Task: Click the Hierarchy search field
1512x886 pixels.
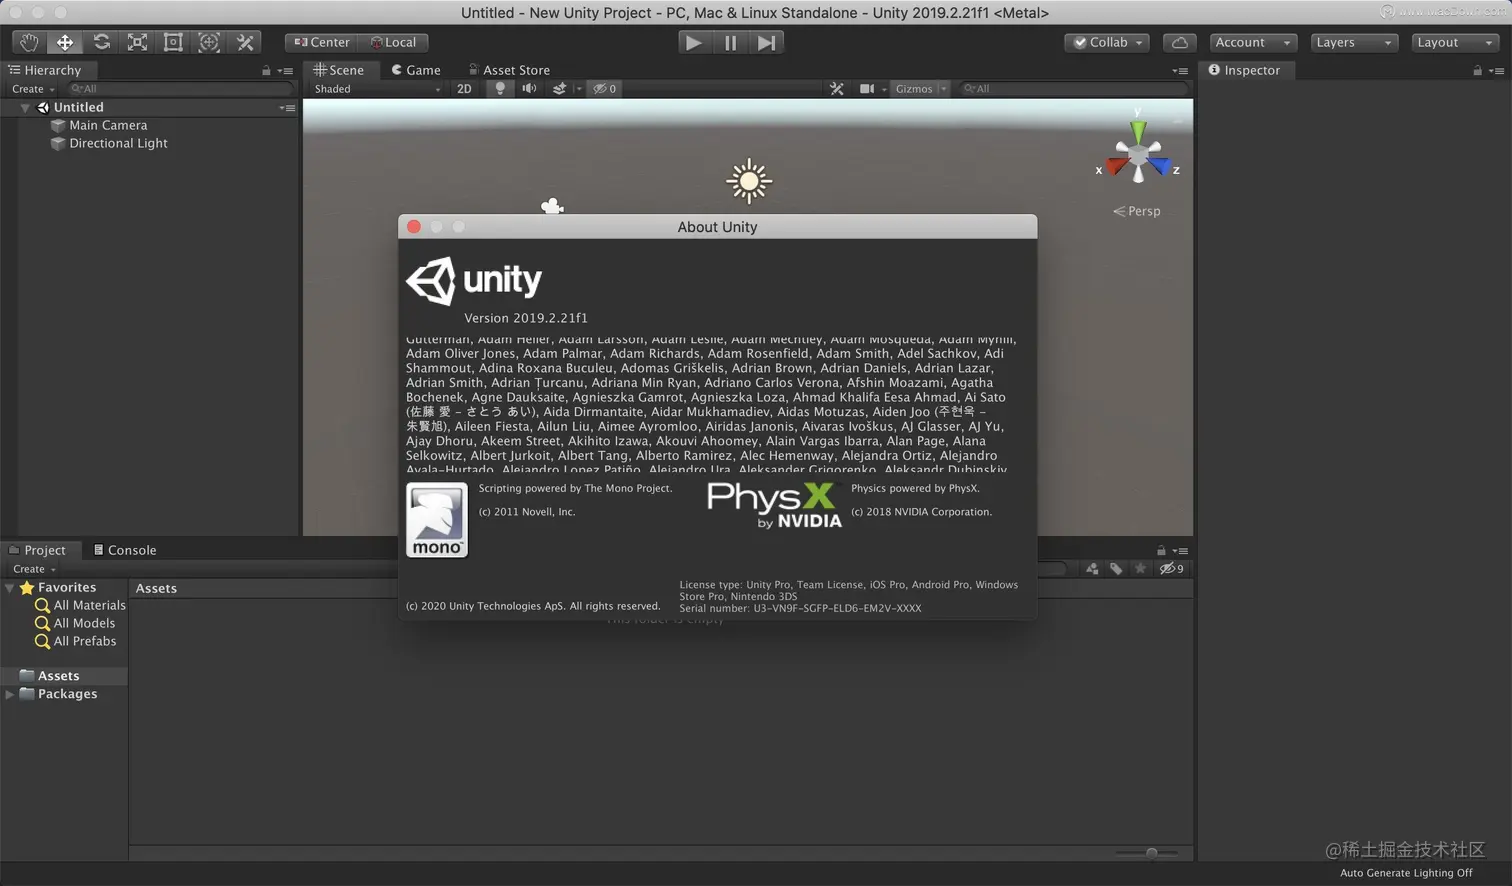Action: (x=180, y=89)
